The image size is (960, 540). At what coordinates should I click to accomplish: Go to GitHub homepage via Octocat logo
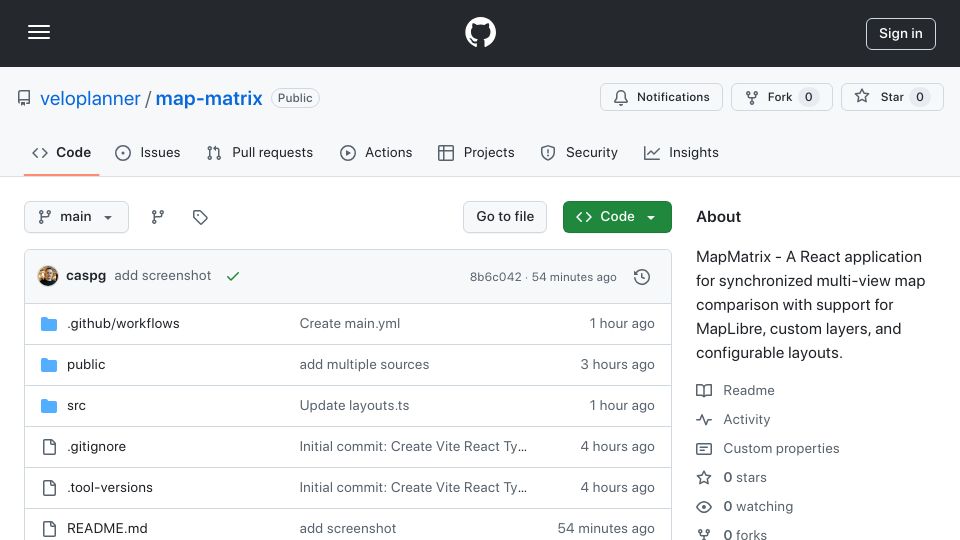(x=480, y=32)
